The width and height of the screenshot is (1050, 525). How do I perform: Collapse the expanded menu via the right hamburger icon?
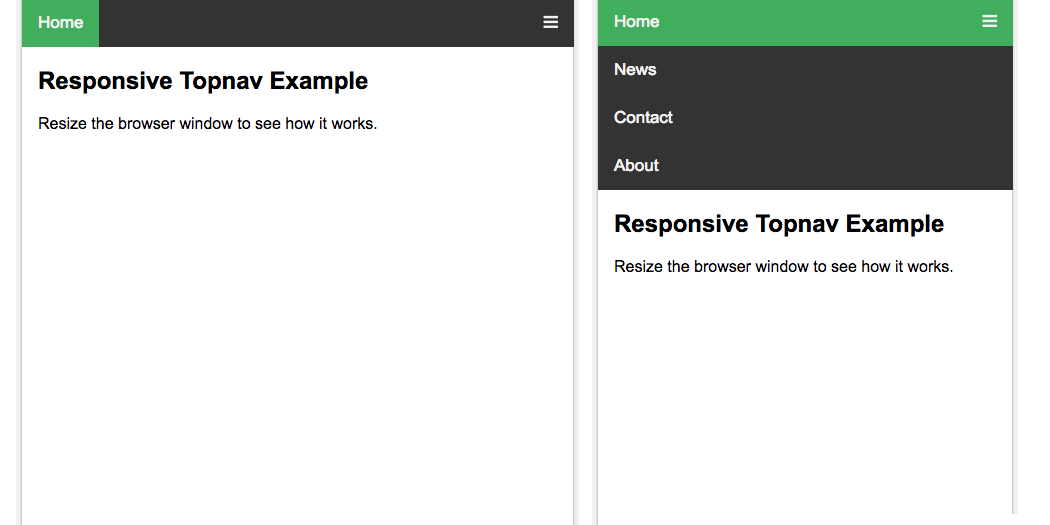coord(989,21)
